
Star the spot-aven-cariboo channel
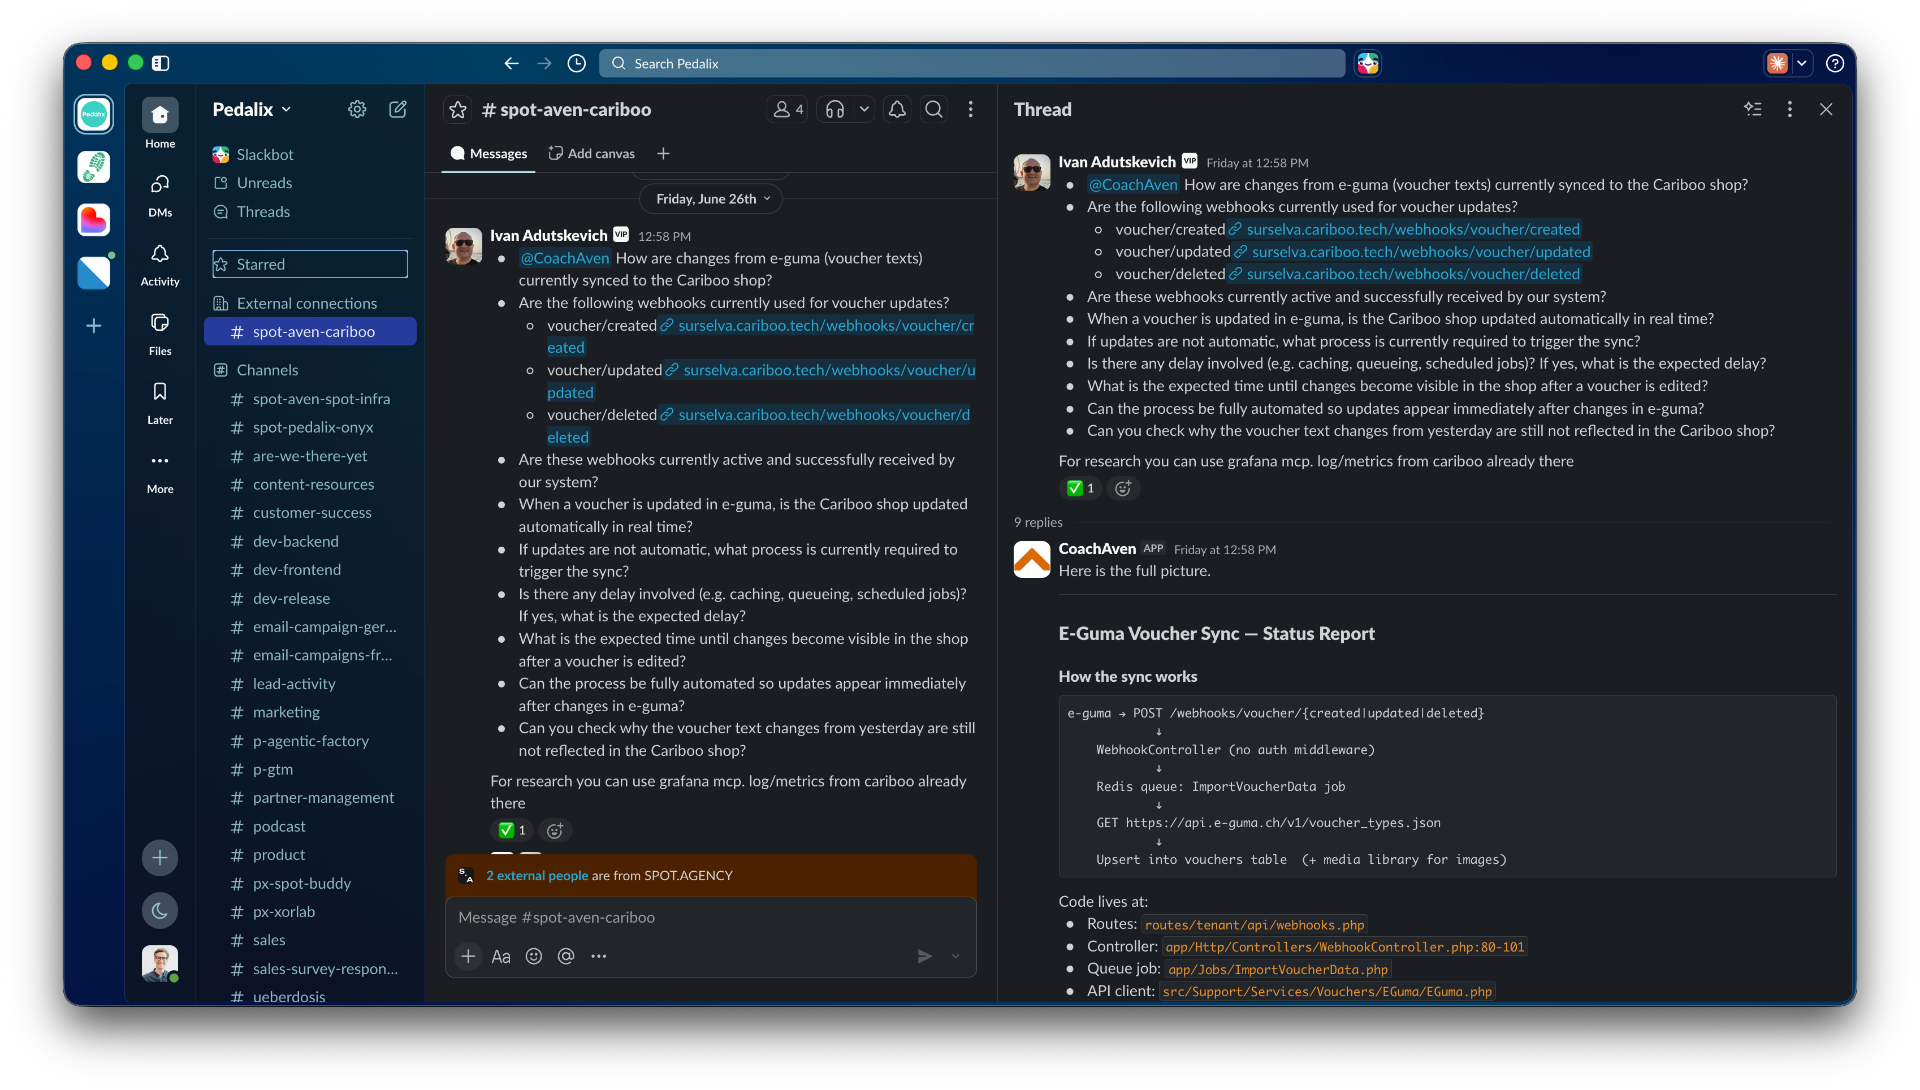458,110
